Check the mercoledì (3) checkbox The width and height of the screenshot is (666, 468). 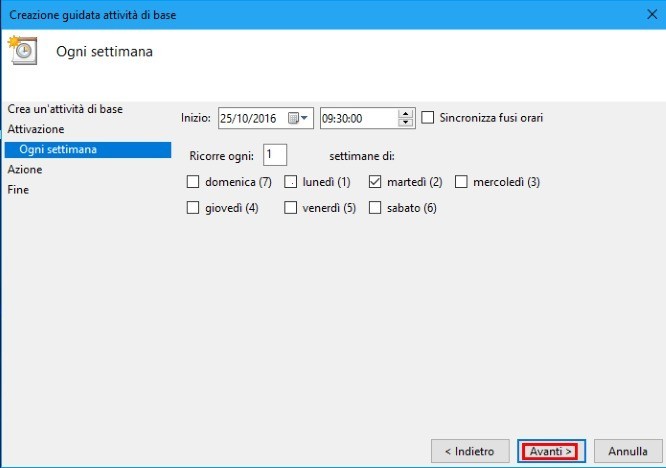462,182
